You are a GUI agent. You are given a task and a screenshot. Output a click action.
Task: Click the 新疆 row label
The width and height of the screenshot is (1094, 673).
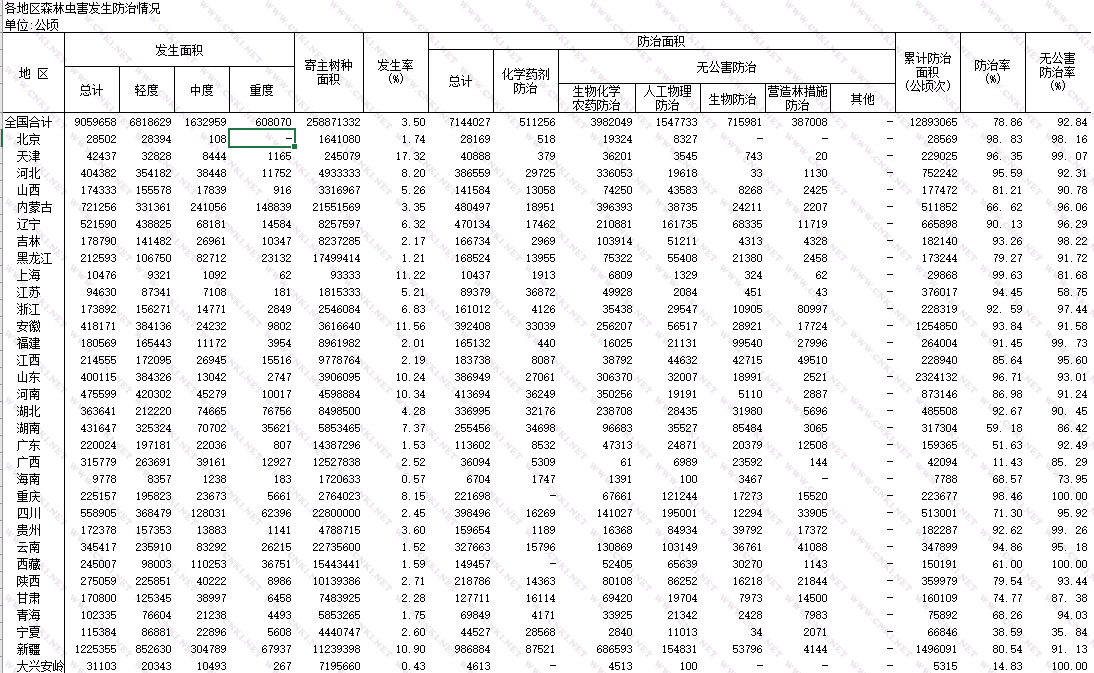pyautogui.click(x=29, y=649)
